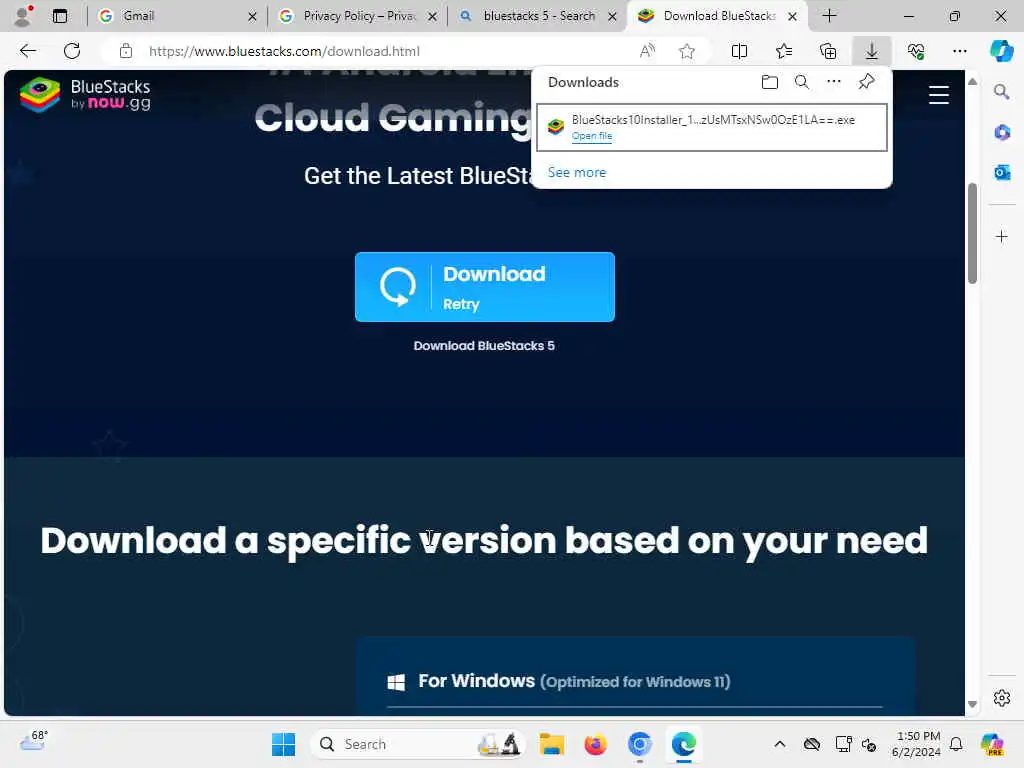Open Chrome from the taskbar
The image size is (1024, 768).
click(x=639, y=744)
